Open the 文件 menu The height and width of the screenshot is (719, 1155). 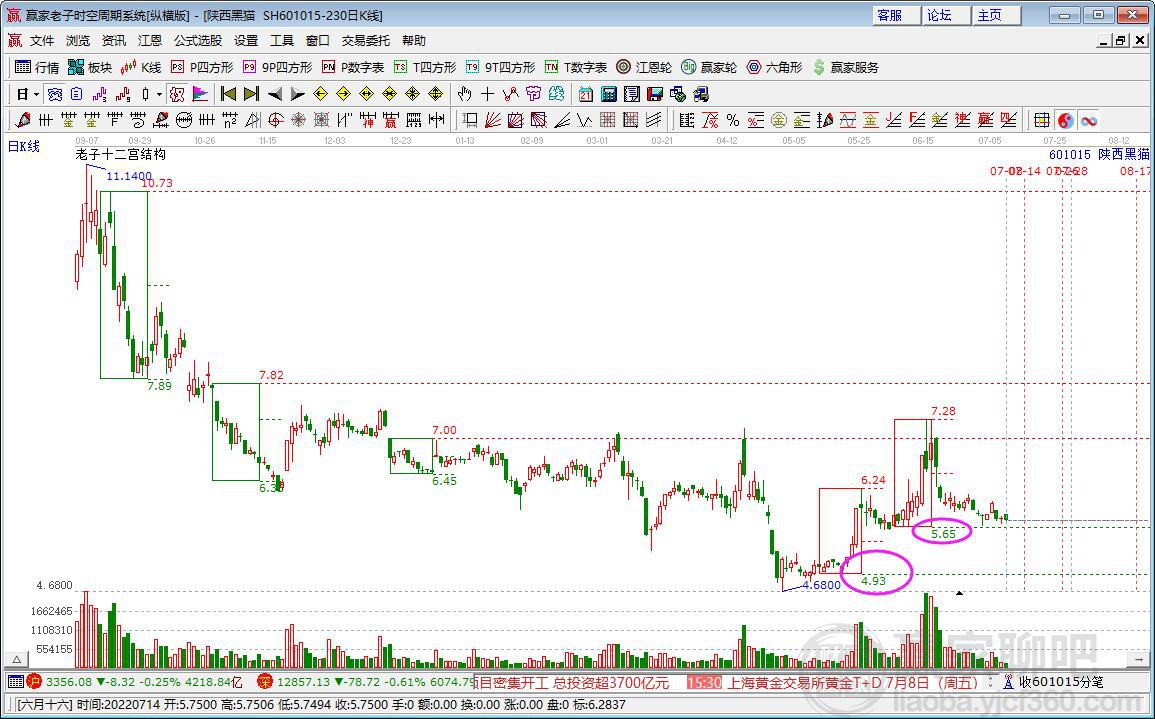(x=42, y=41)
